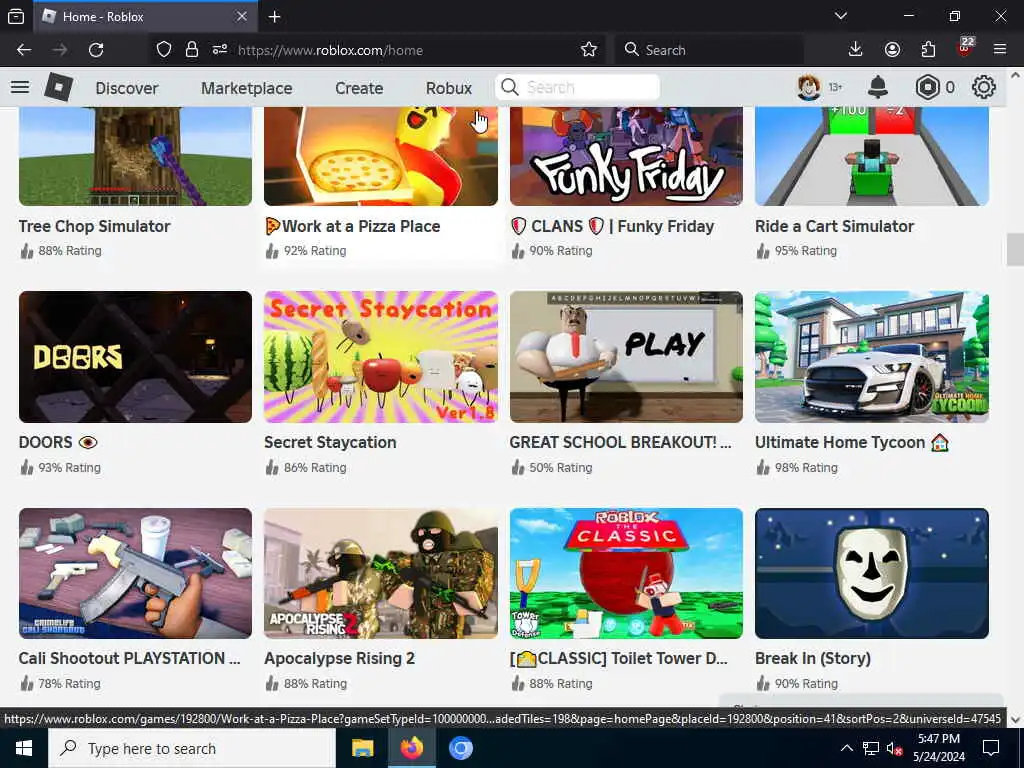Open the Windows Start menu

24,748
